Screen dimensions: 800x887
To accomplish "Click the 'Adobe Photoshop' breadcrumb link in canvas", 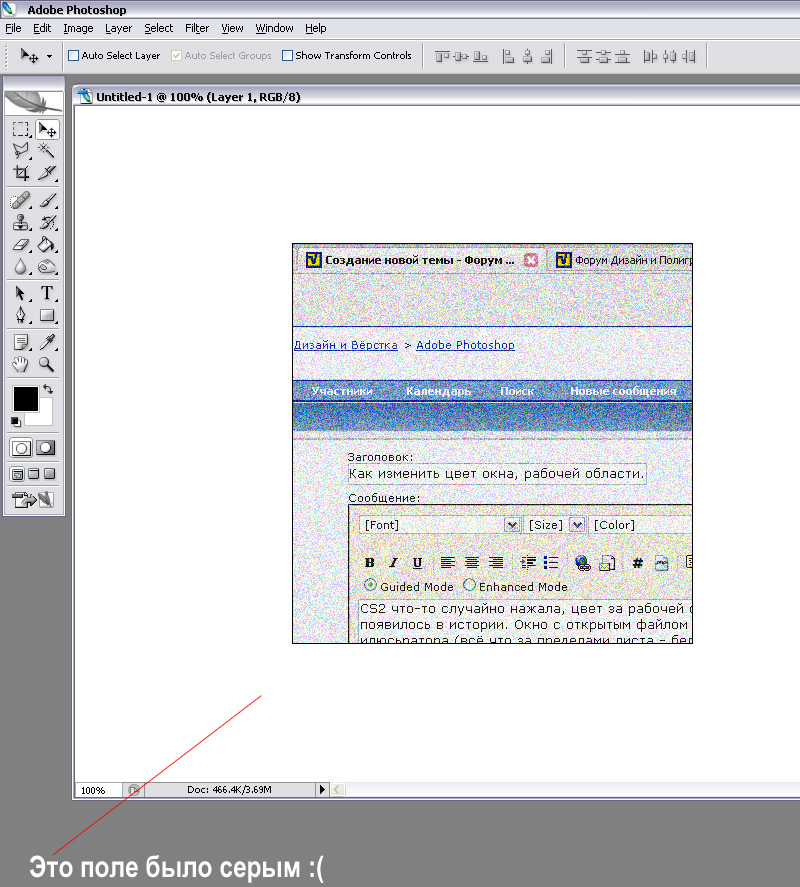I will (466, 345).
